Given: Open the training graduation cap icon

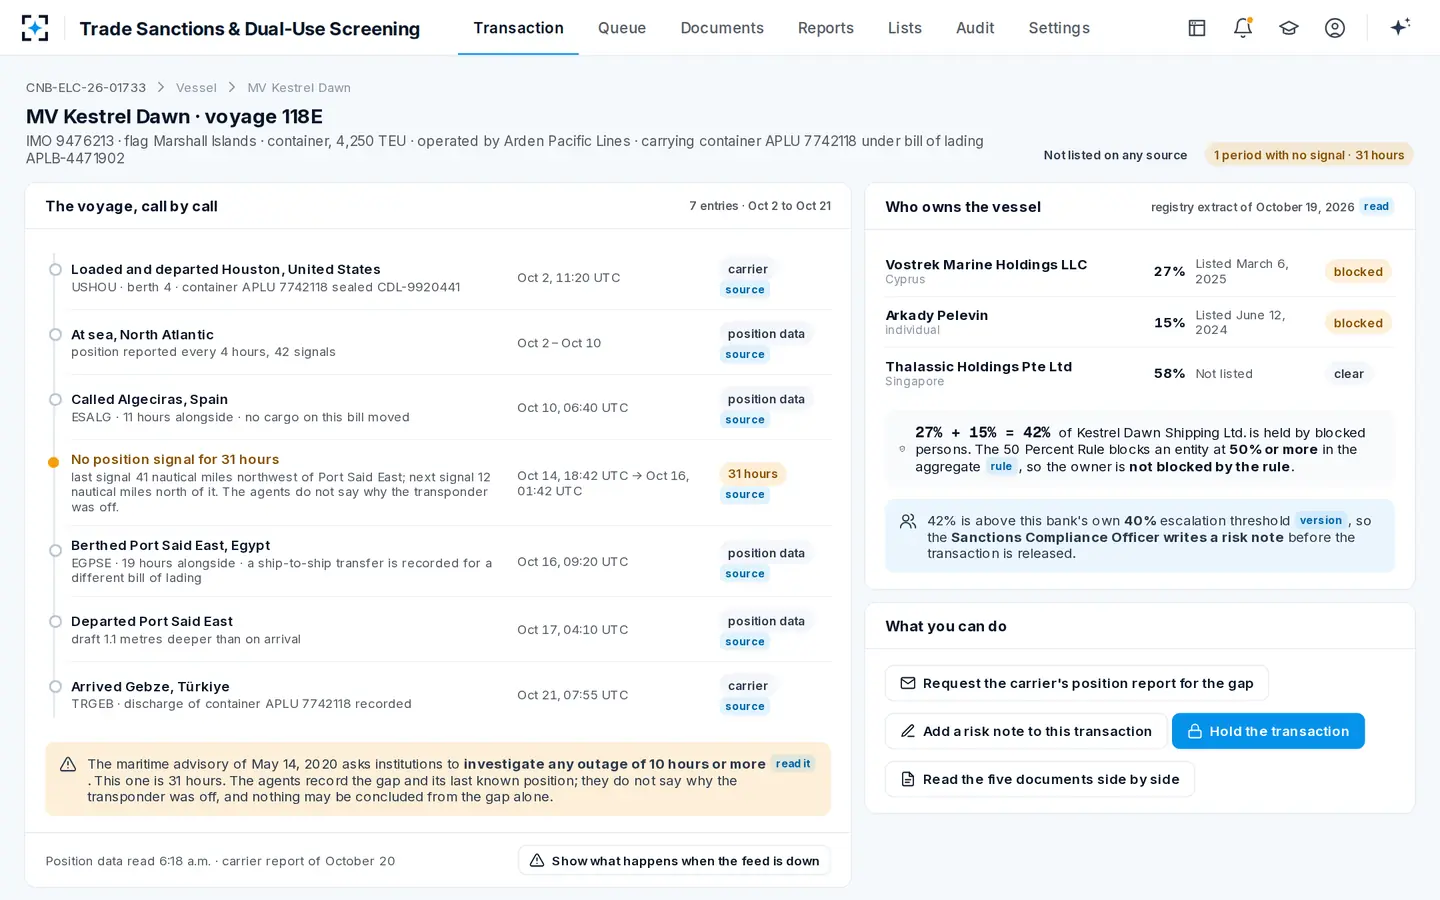Looking at the screenshot, I should (x=1289, y=28).
